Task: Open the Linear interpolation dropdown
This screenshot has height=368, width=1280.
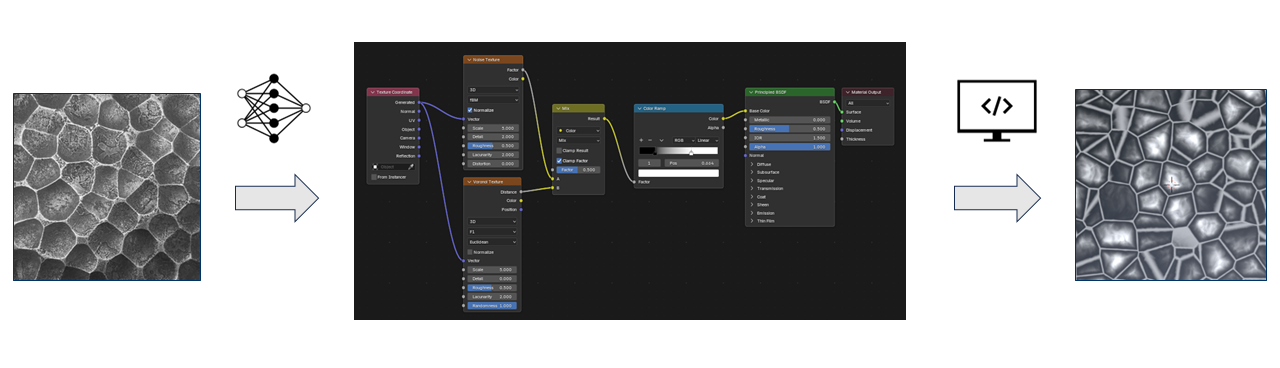Action: pyautogui.click(x=707, y=140)
